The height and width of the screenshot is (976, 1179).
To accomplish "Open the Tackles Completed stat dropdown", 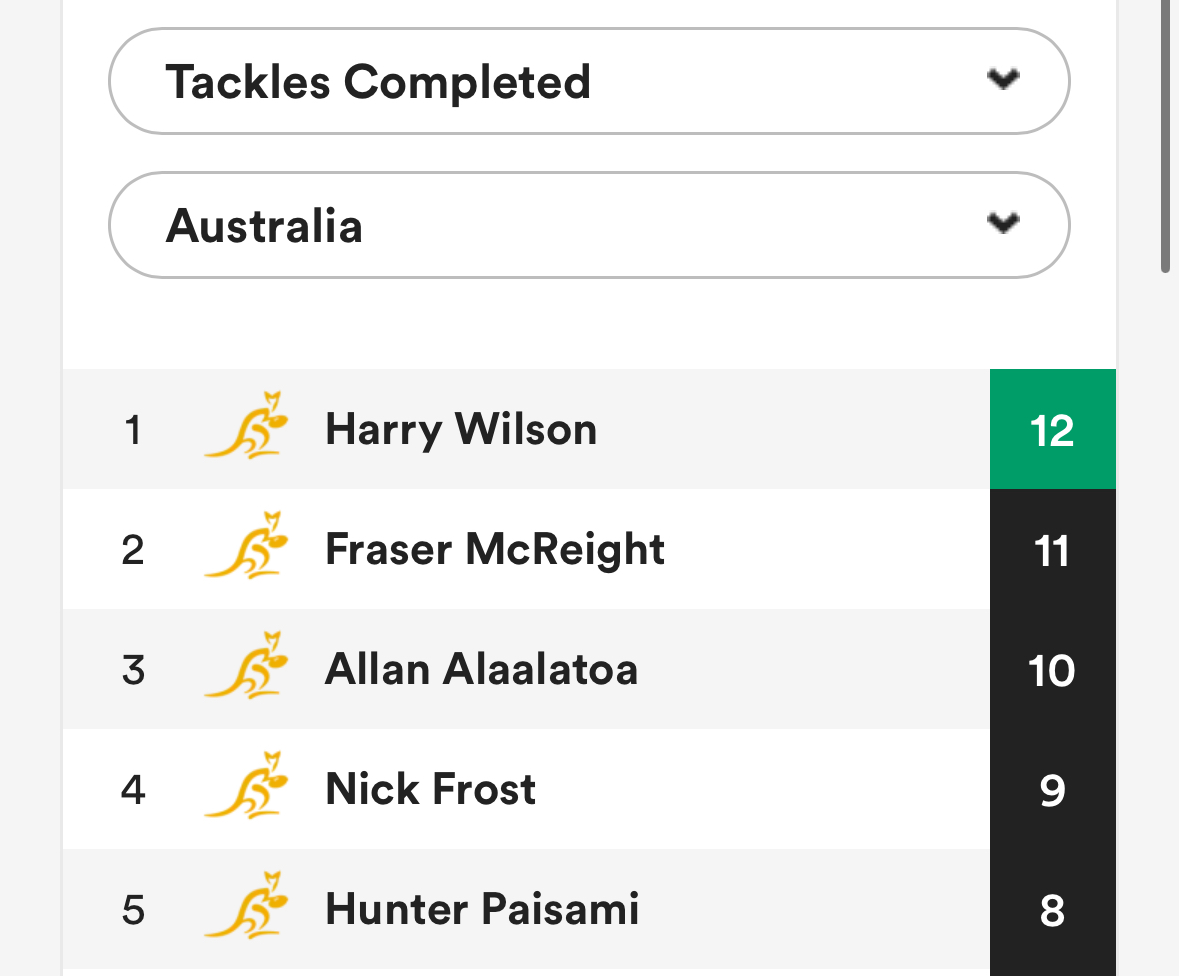I will click(x=589, y=81).
